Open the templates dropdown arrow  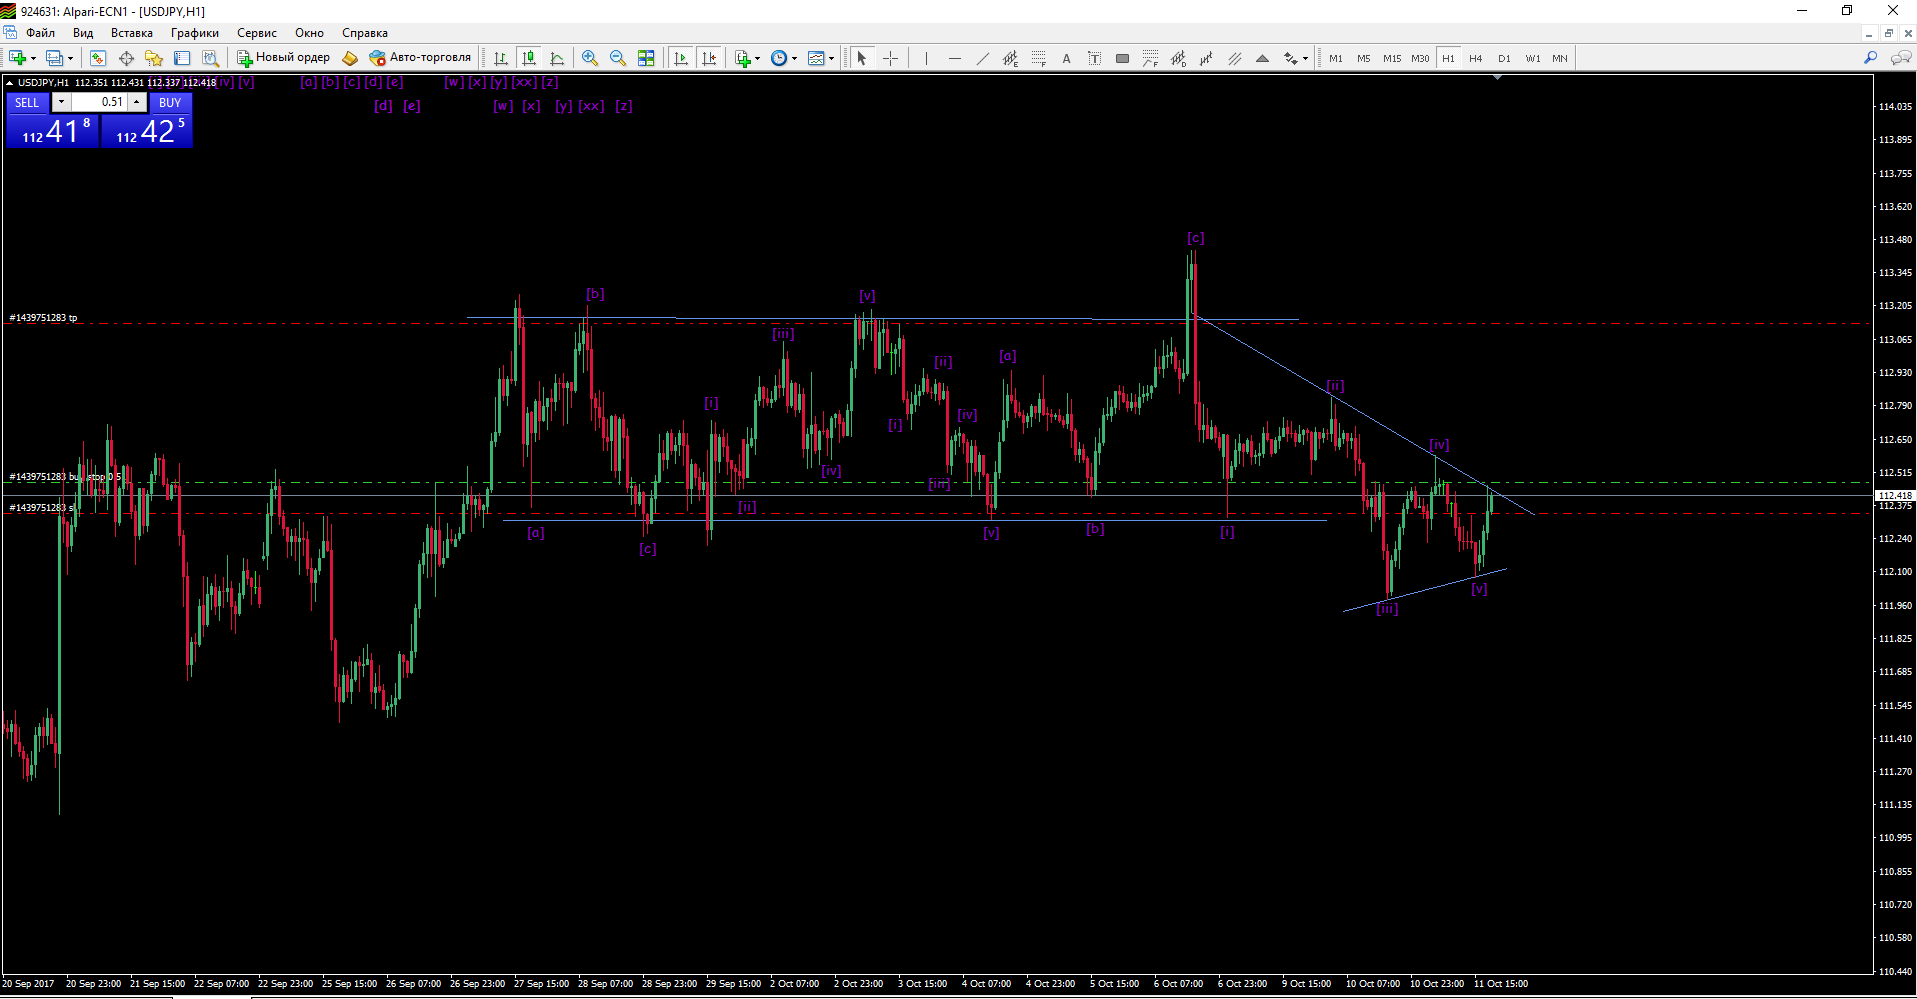coord(831,58)
